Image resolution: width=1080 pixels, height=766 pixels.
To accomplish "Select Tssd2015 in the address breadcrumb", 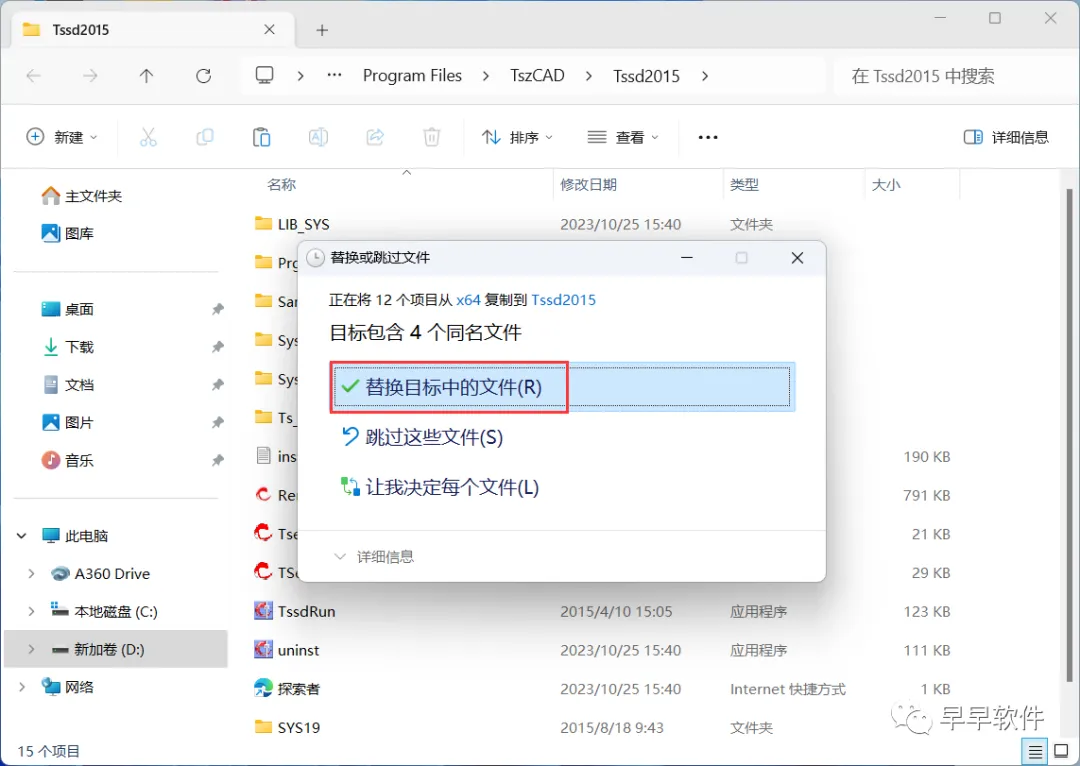I will pos(646,75).
